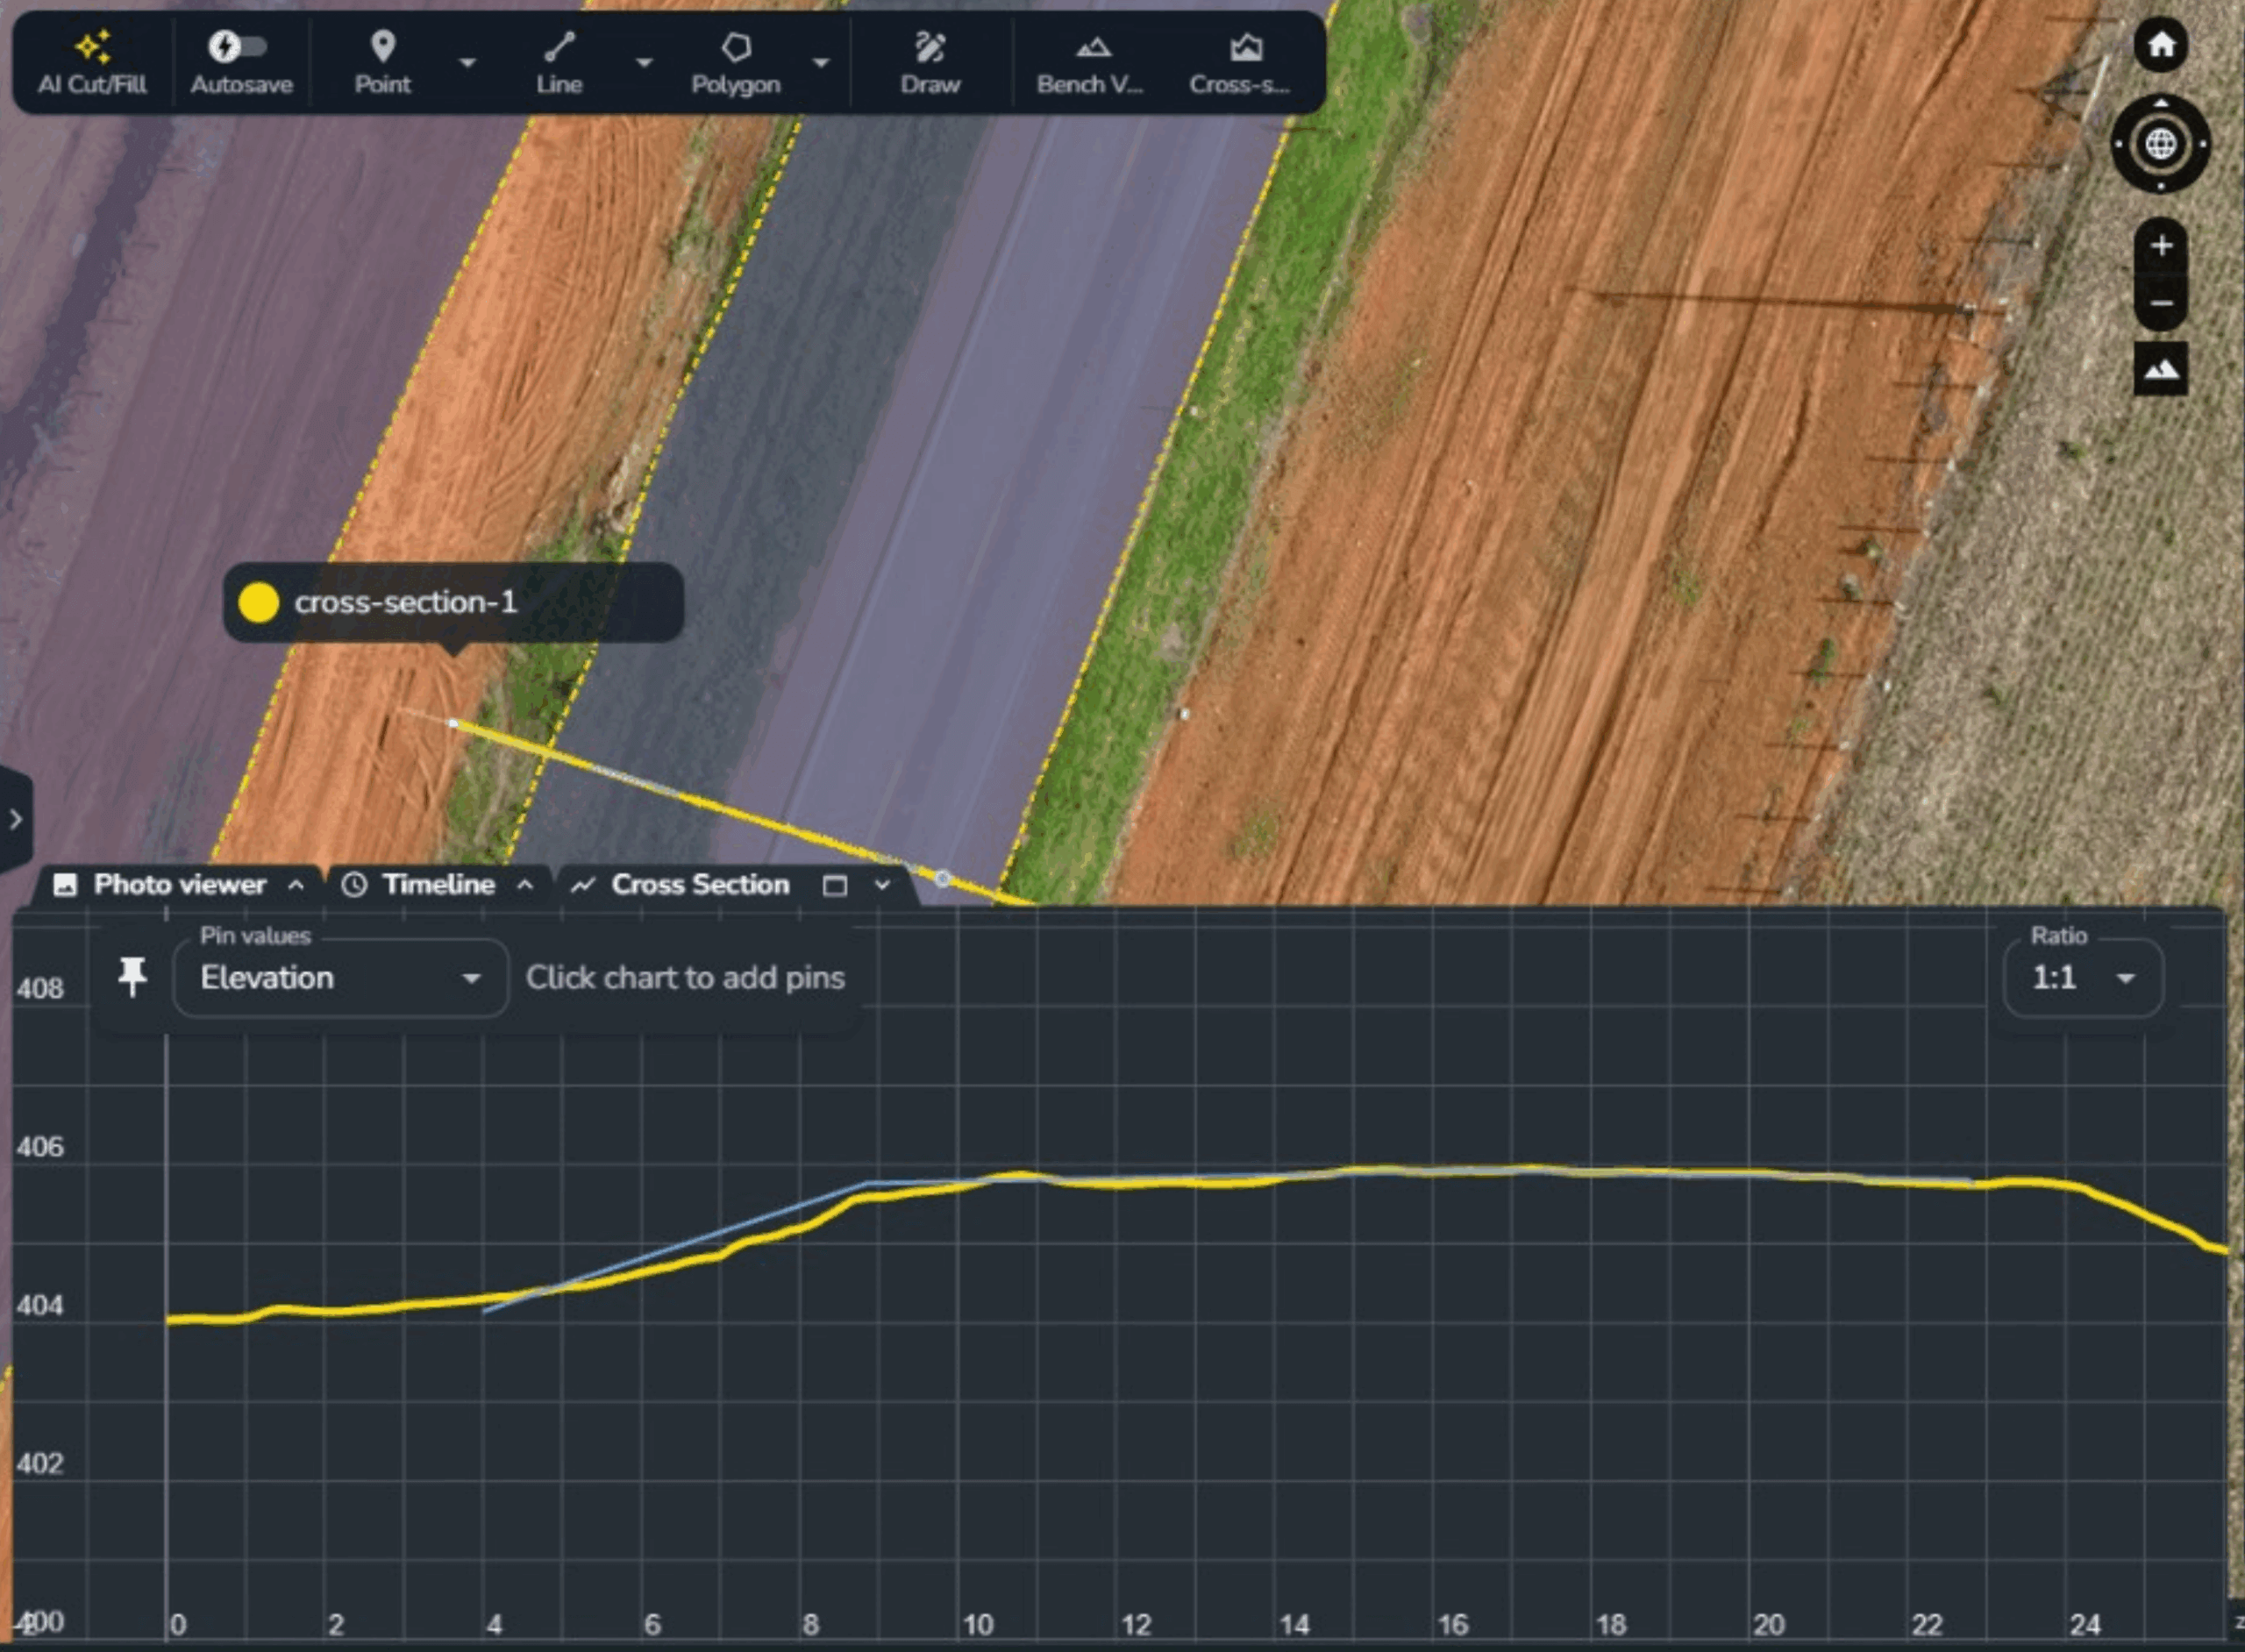Toggle the terrain view icon
The image size is (2245, 1652).
tap(2161, 370)
